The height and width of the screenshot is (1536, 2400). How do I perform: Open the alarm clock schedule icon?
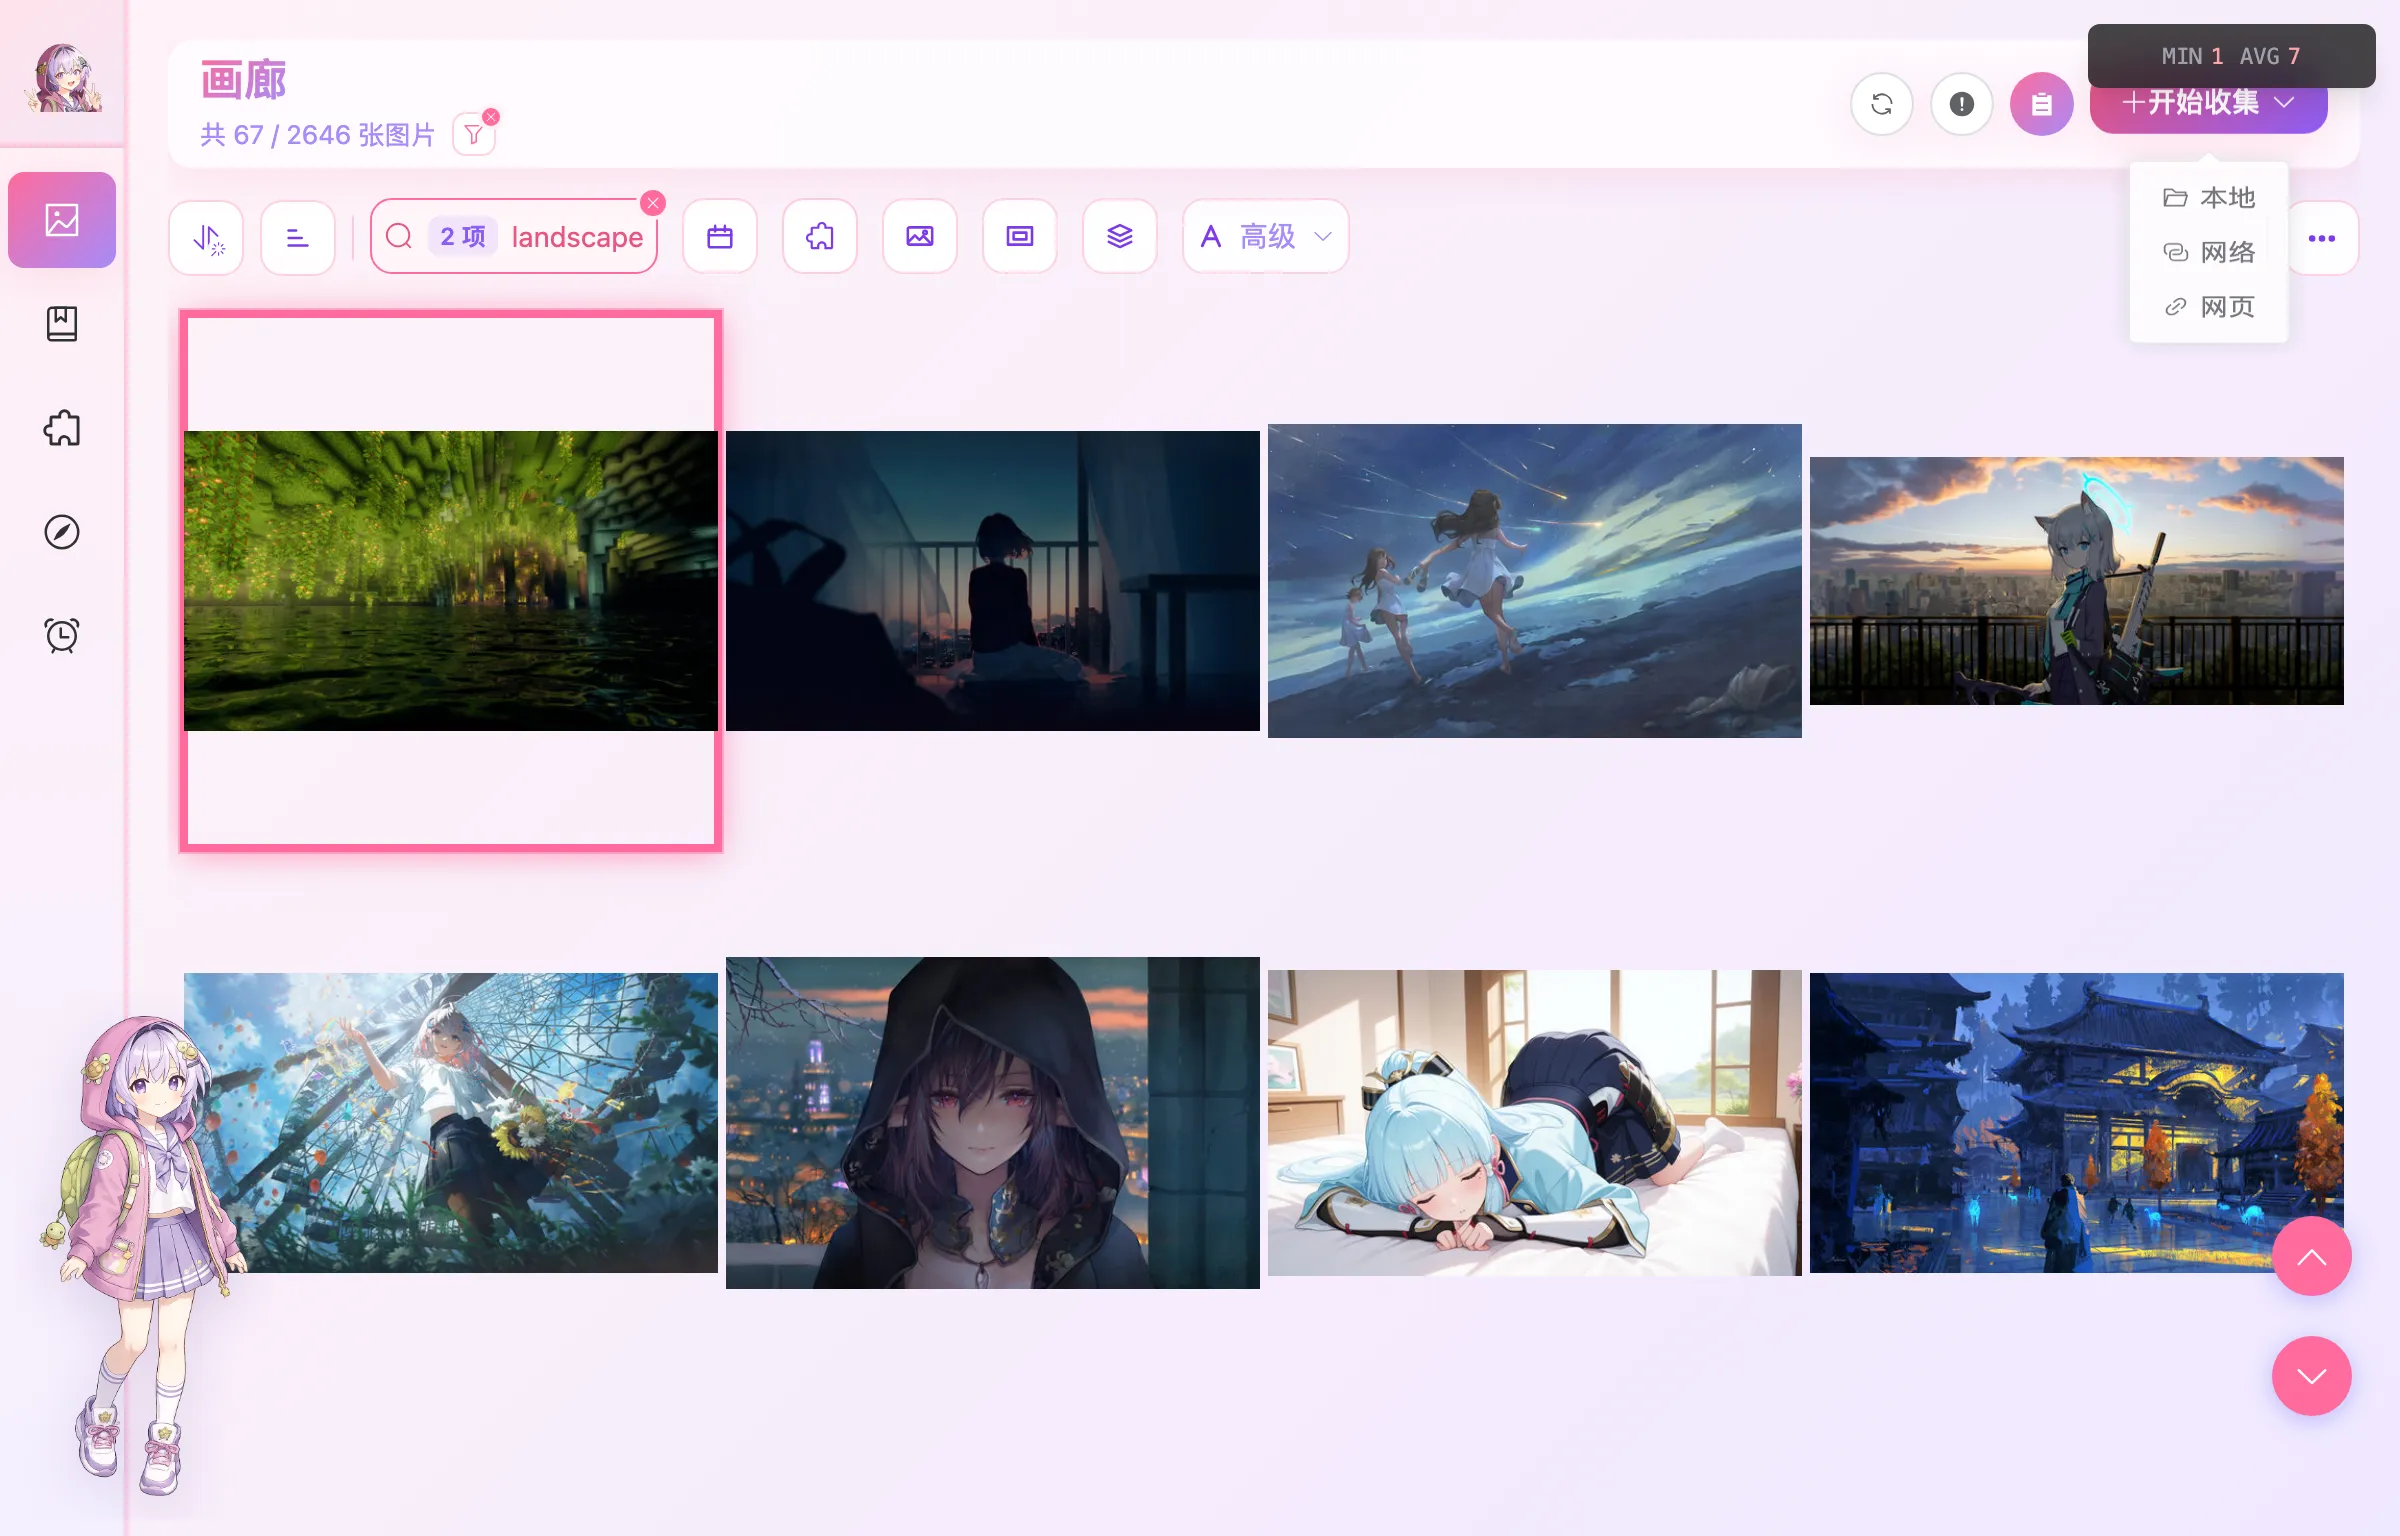[x=62, y=636]
